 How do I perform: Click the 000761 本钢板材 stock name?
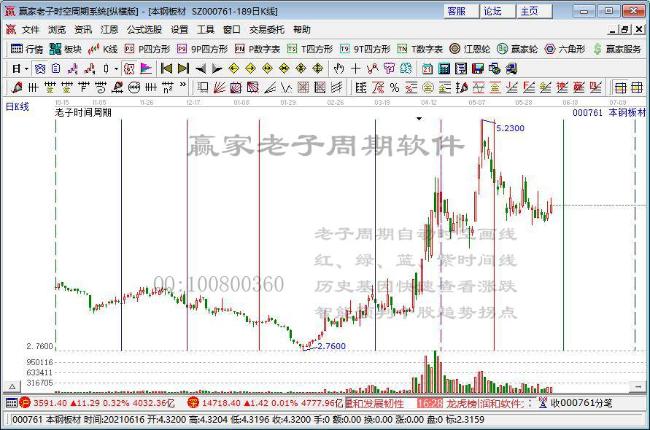click(x=609, y=112)
